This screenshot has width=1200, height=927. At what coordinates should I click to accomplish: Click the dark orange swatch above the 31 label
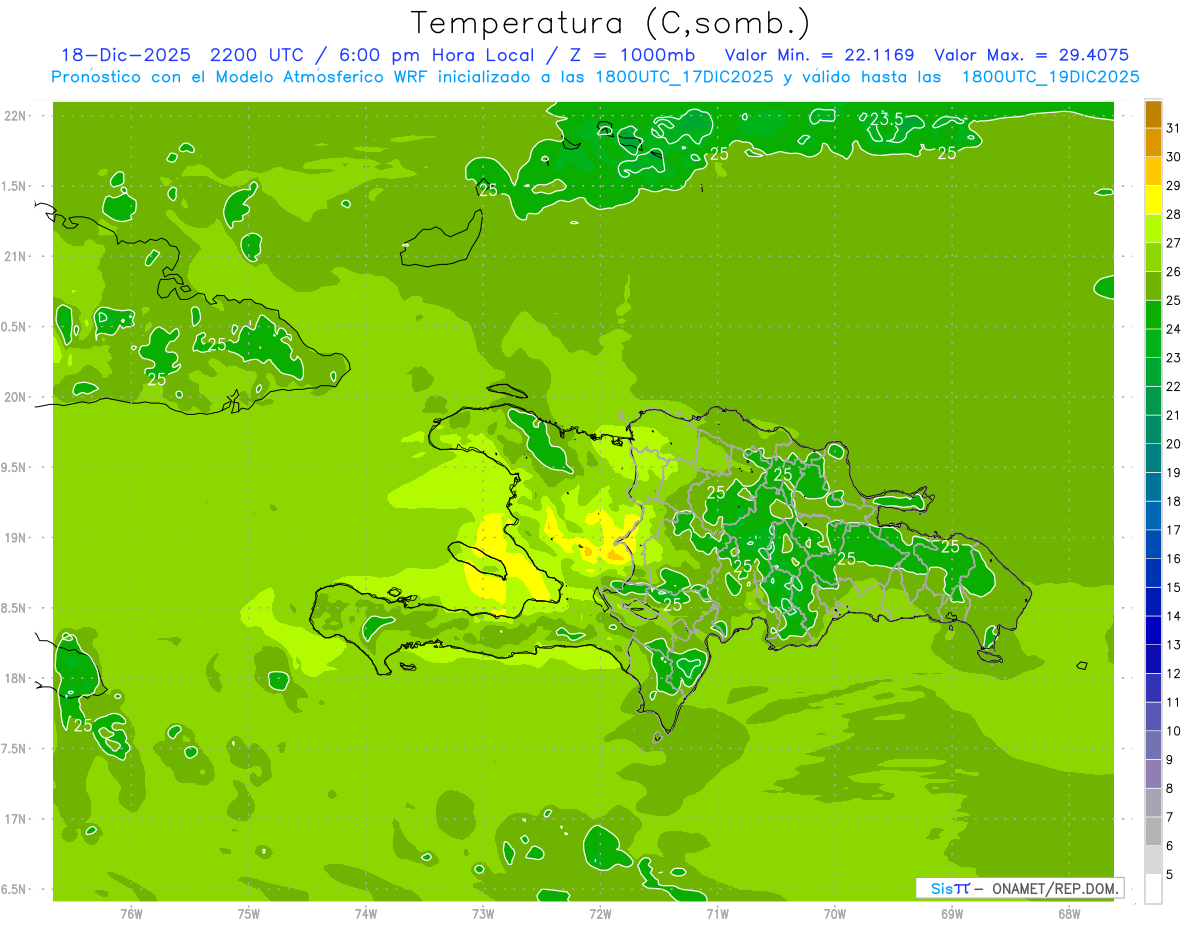[1153, 114]
